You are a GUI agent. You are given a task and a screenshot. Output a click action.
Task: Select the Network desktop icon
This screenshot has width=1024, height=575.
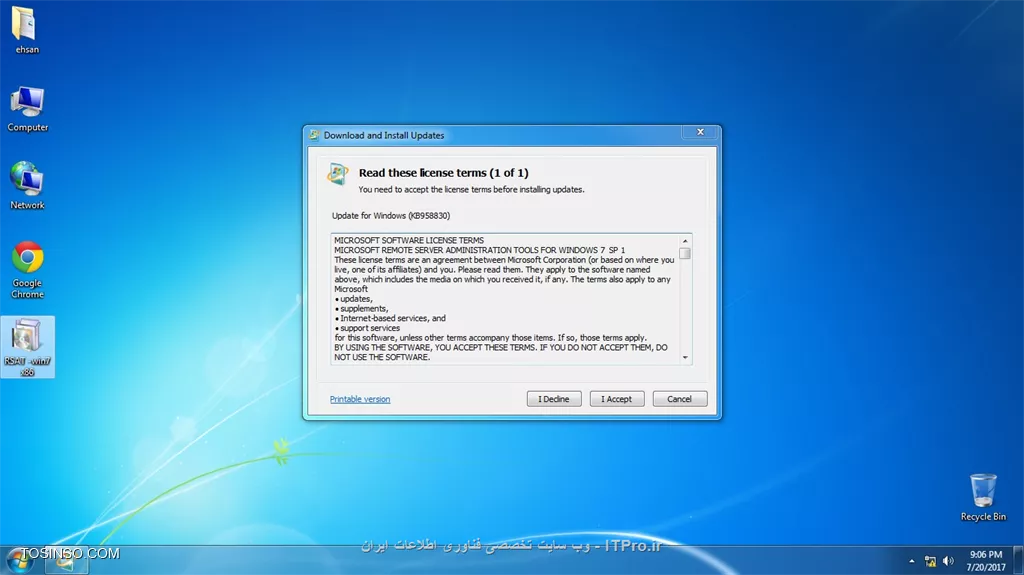point(27,185)
